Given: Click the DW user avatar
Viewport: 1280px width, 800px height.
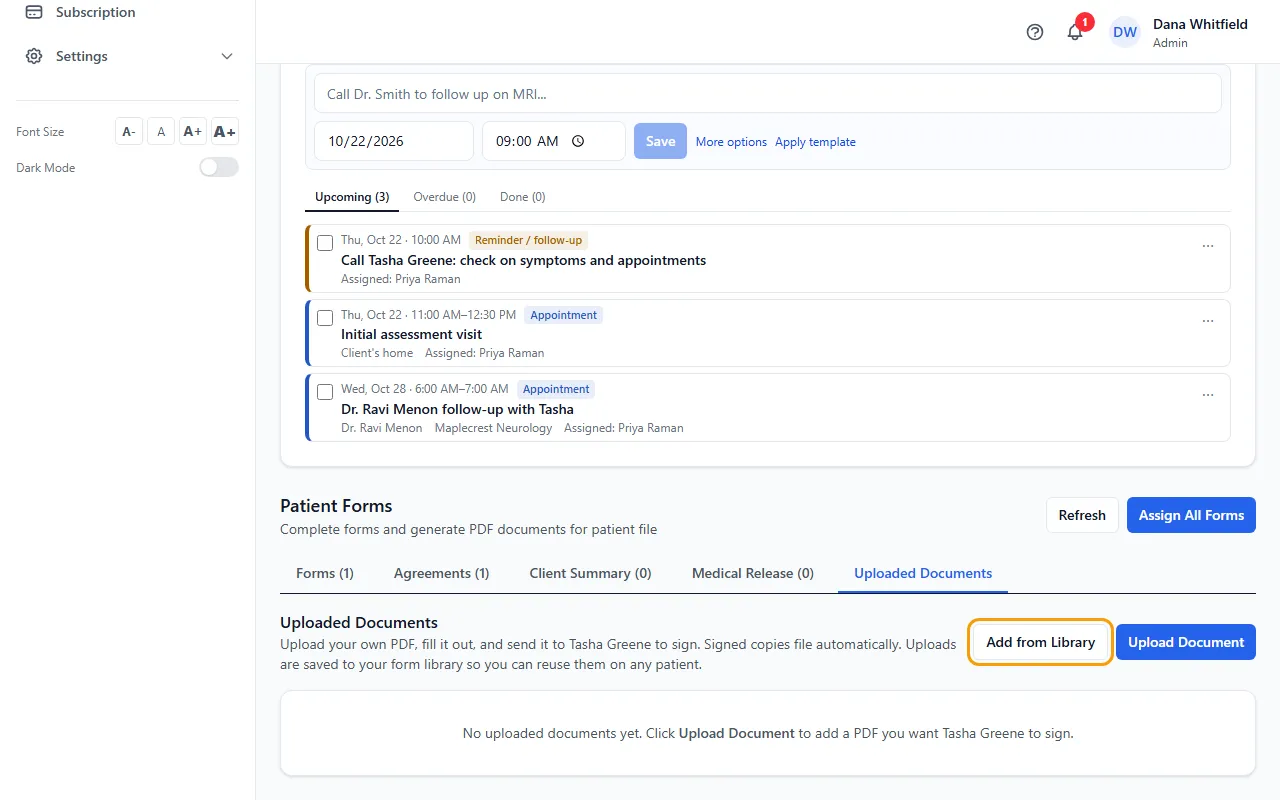Looking at the screenshot, I should [x=1125, y=32].
